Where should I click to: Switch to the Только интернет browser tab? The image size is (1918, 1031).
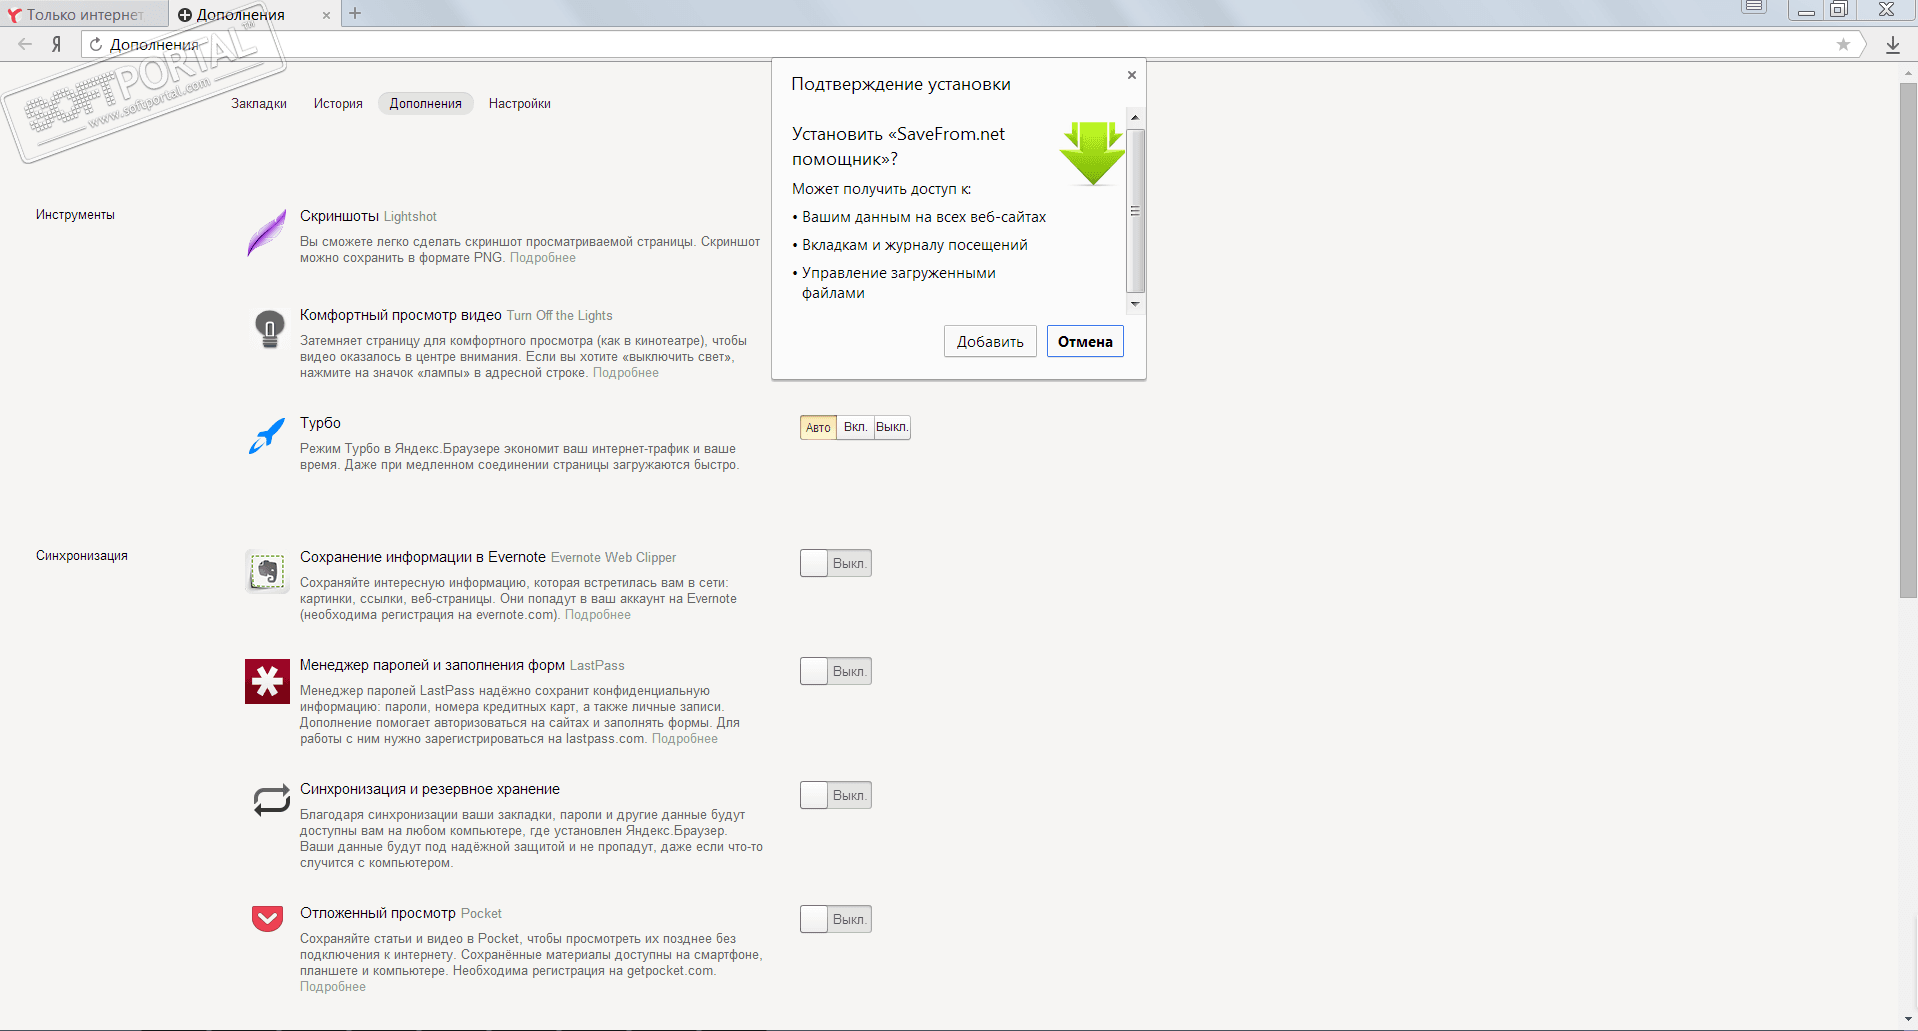pos(84,14)
